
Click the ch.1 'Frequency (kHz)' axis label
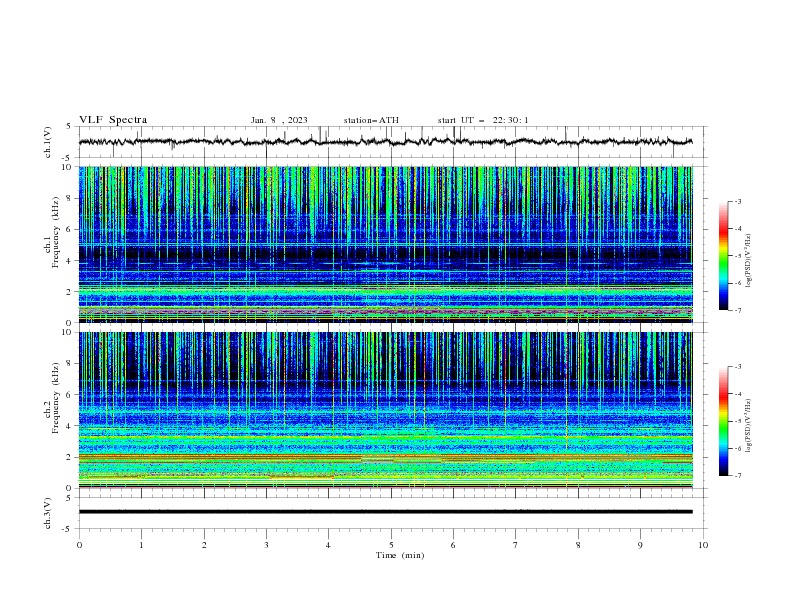click(x=55, y=232)
